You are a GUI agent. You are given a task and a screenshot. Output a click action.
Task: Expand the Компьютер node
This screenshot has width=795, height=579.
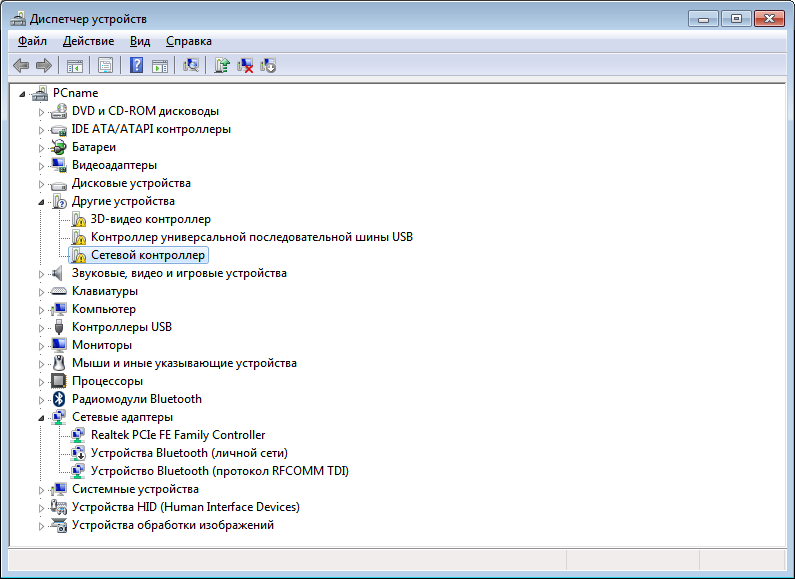click(42, 310)
